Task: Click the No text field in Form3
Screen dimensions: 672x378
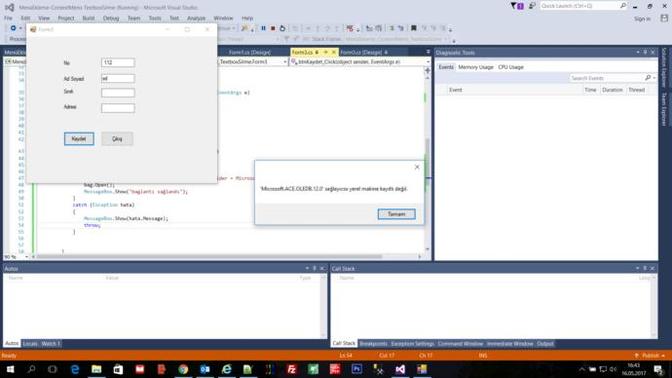Action: coord(118,63)
